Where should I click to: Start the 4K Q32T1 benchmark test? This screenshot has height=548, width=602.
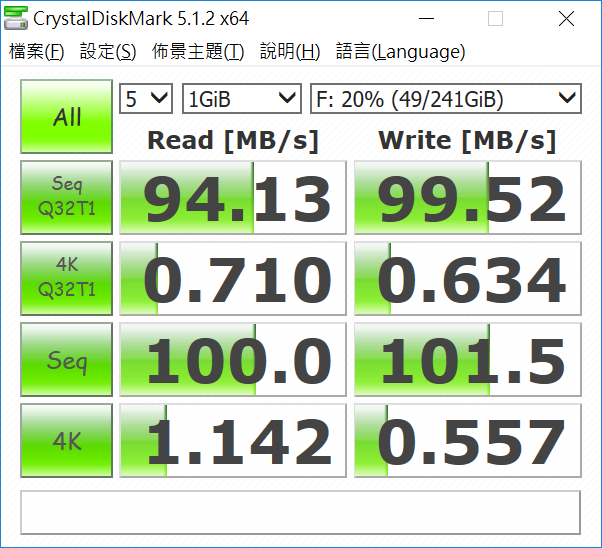66,278
